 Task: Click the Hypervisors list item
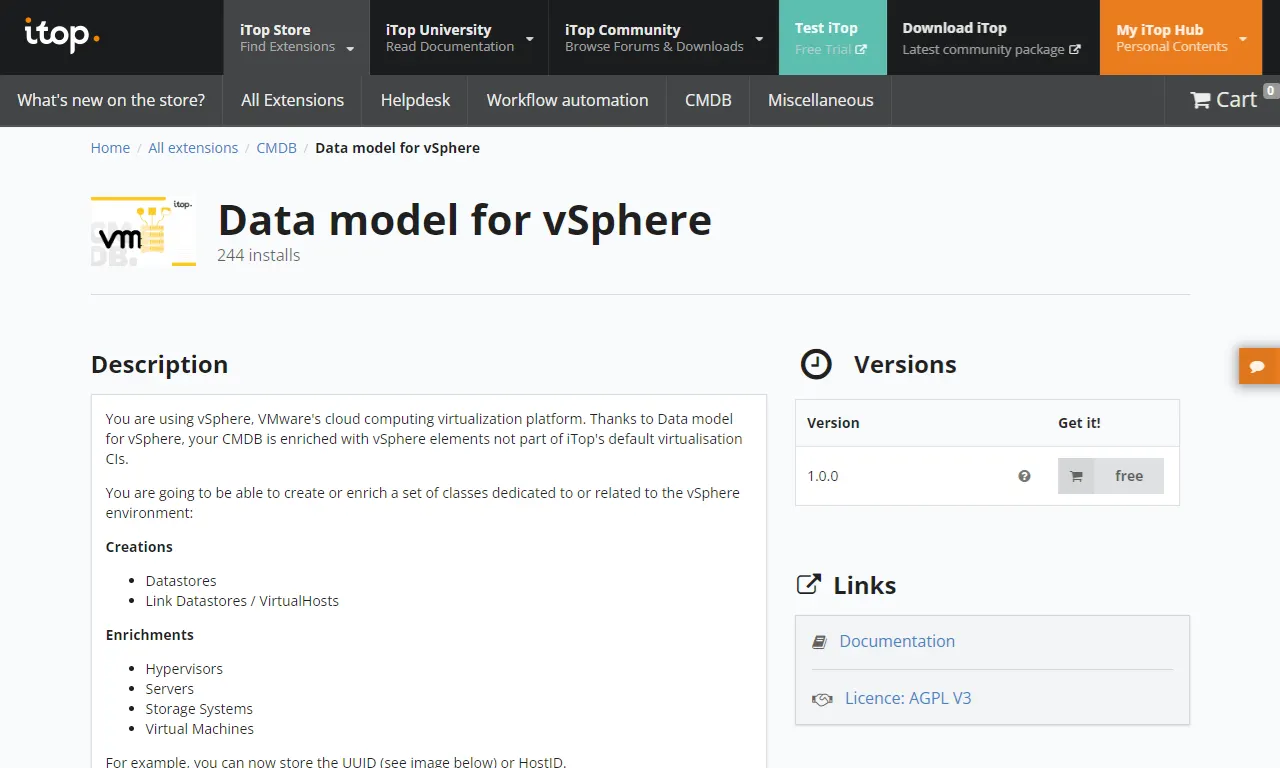(x=184, y=669)
